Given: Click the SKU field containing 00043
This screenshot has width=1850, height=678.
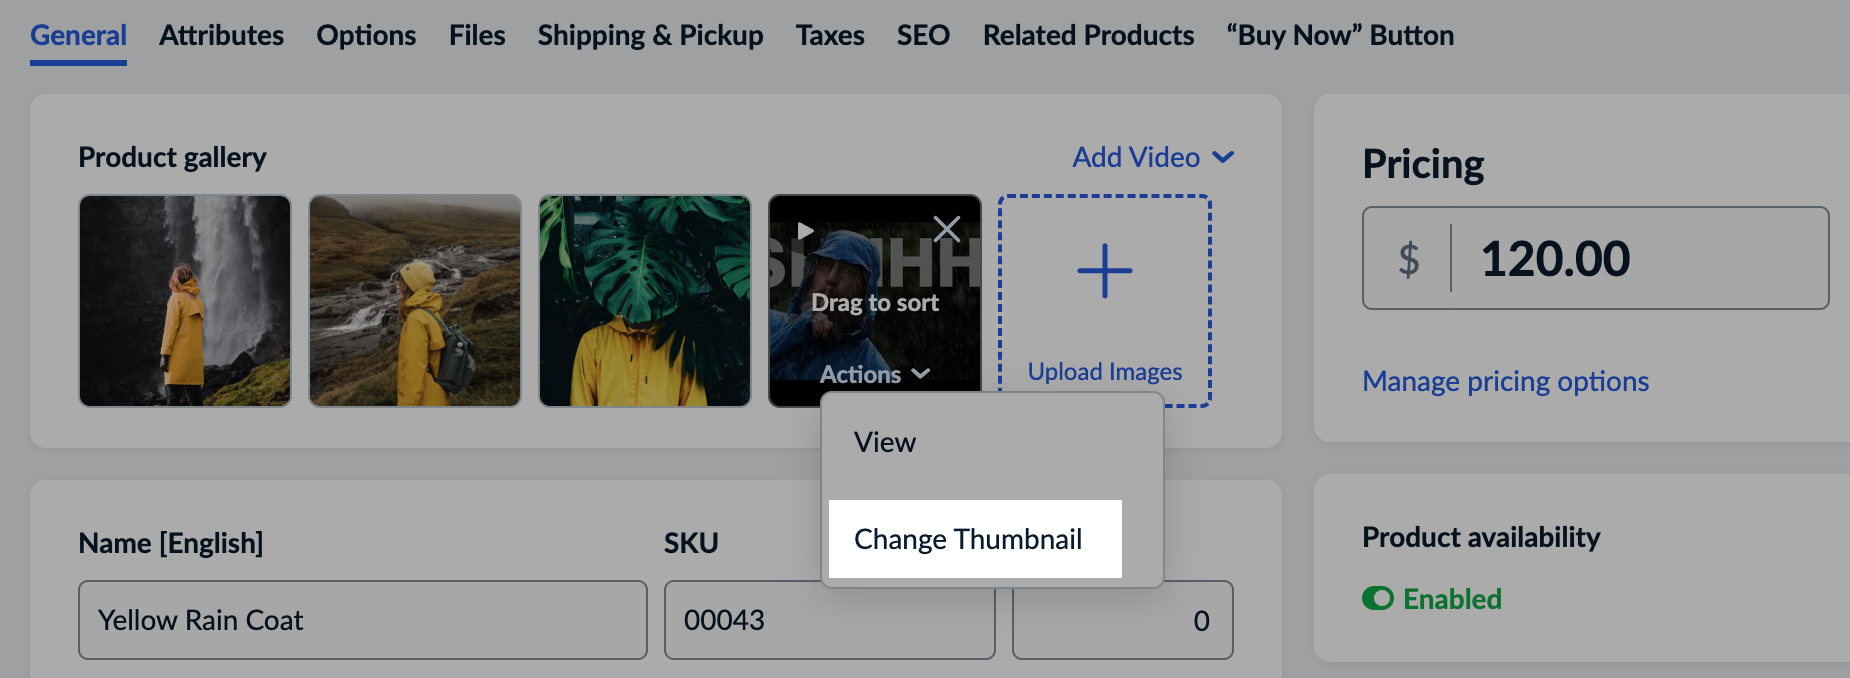Looking at the screenshot, I should click(x=828, y=620).
